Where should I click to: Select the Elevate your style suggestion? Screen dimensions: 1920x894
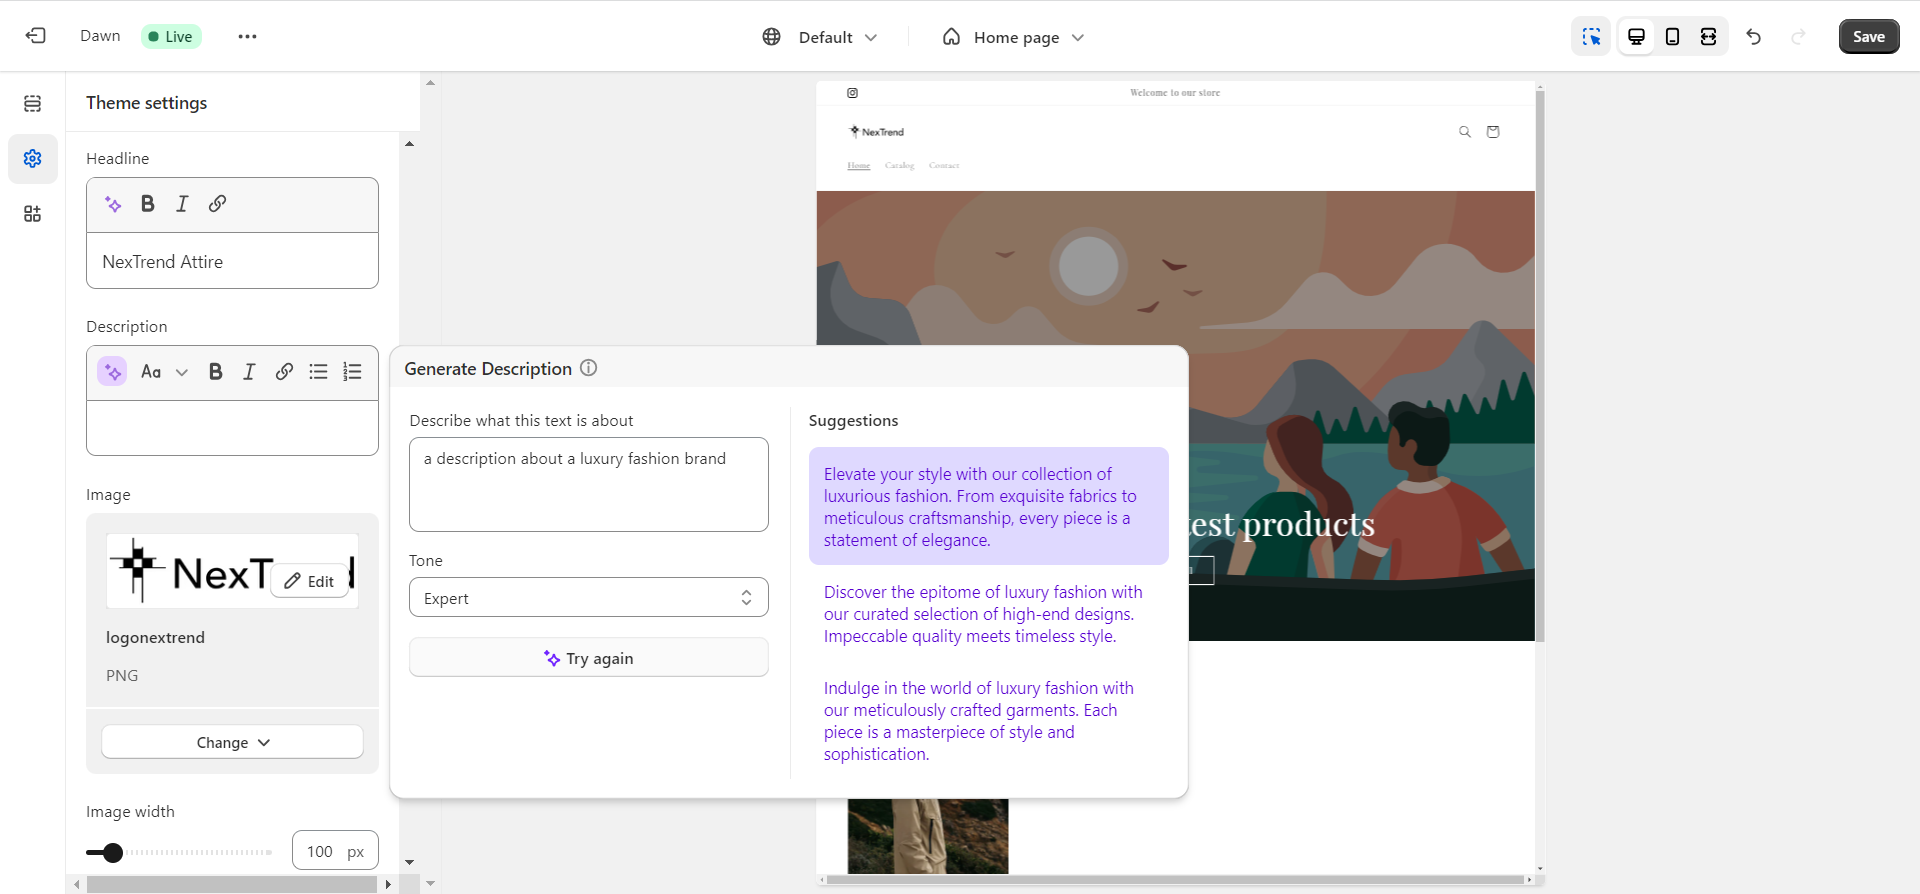click(x=988, y=506)
